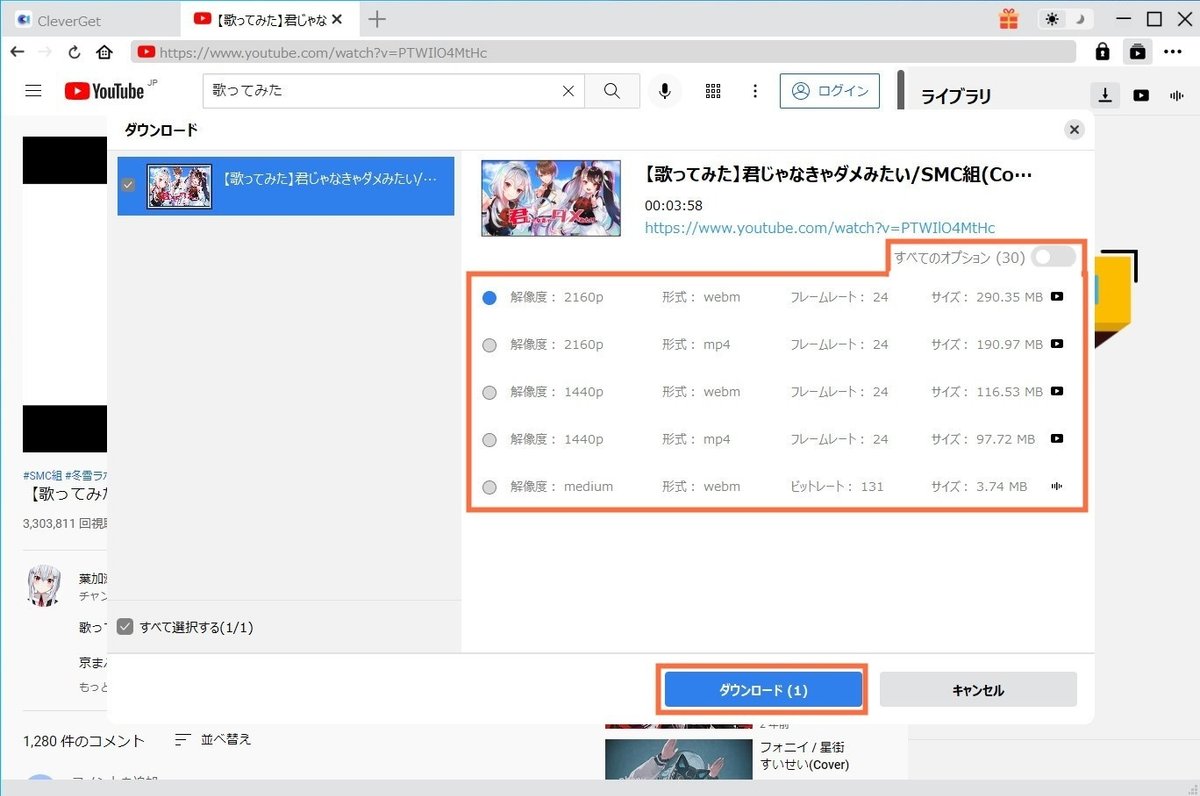
Task: Click the video thumbnail in left list
Action: [179, 186]
